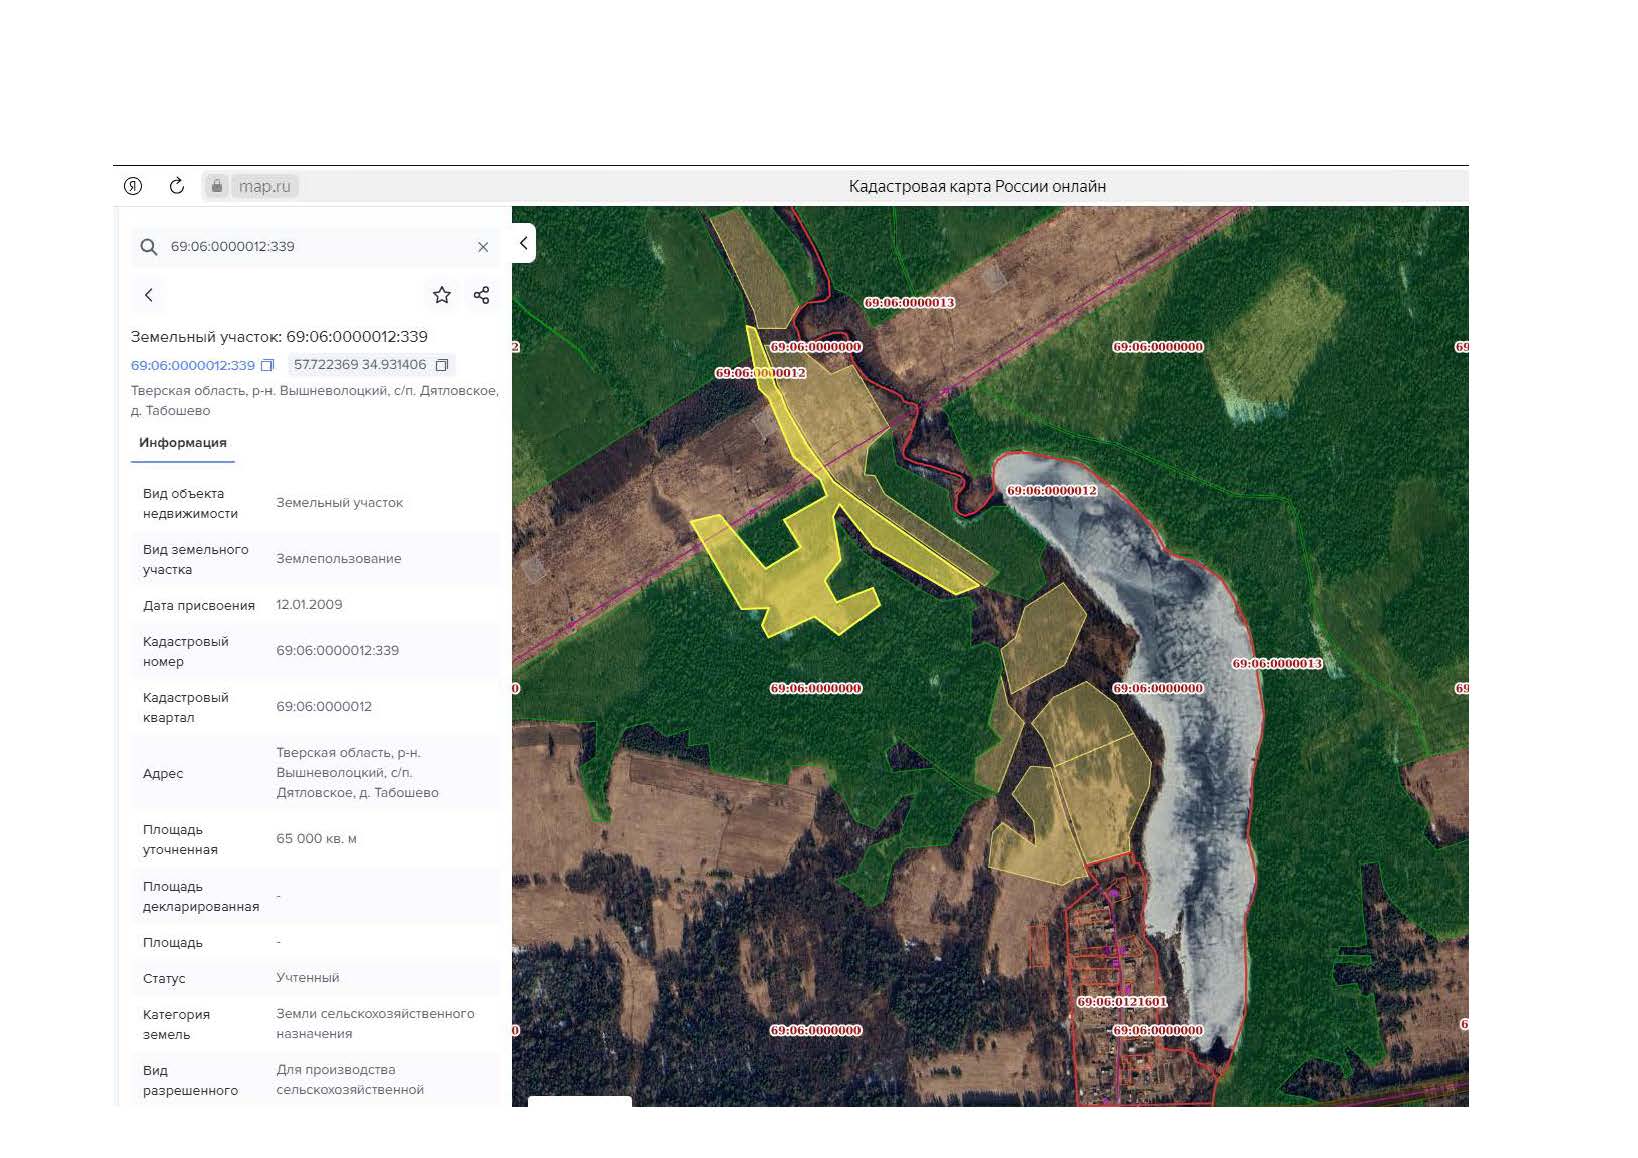This screenshot has height=1158, width=1638.
Task: Go back using the left arrow icon
Action: point(149,295)
